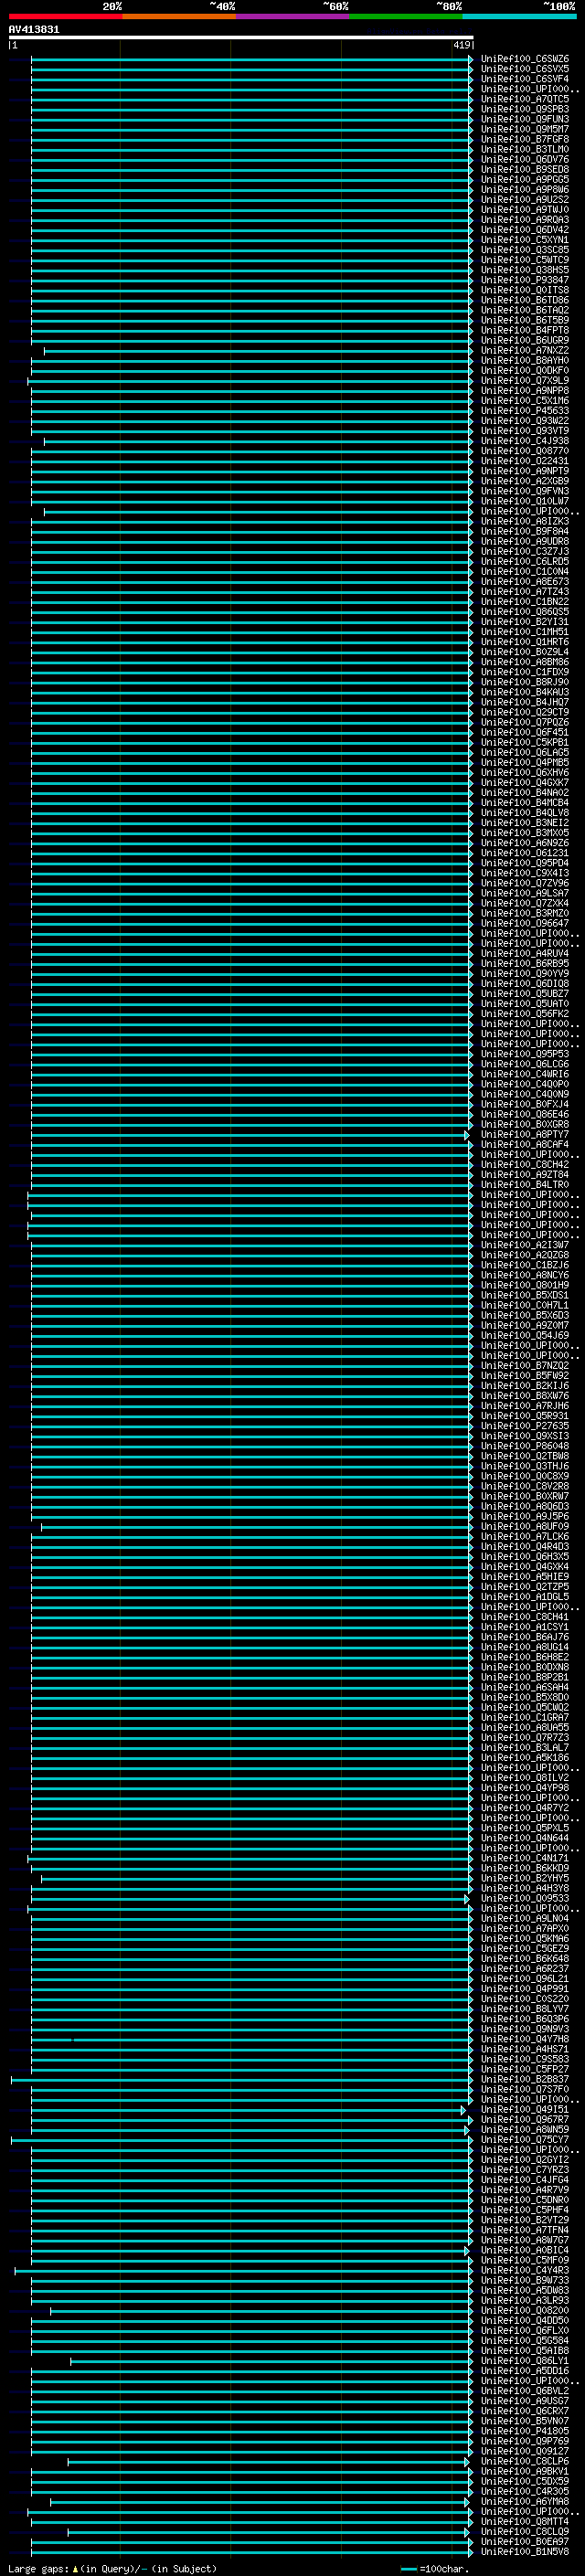This screenshot has height=2576, width=585.
Task: Click the green ~80% identity legend segment
Action: pyautogui.click(x=406, y=16)
